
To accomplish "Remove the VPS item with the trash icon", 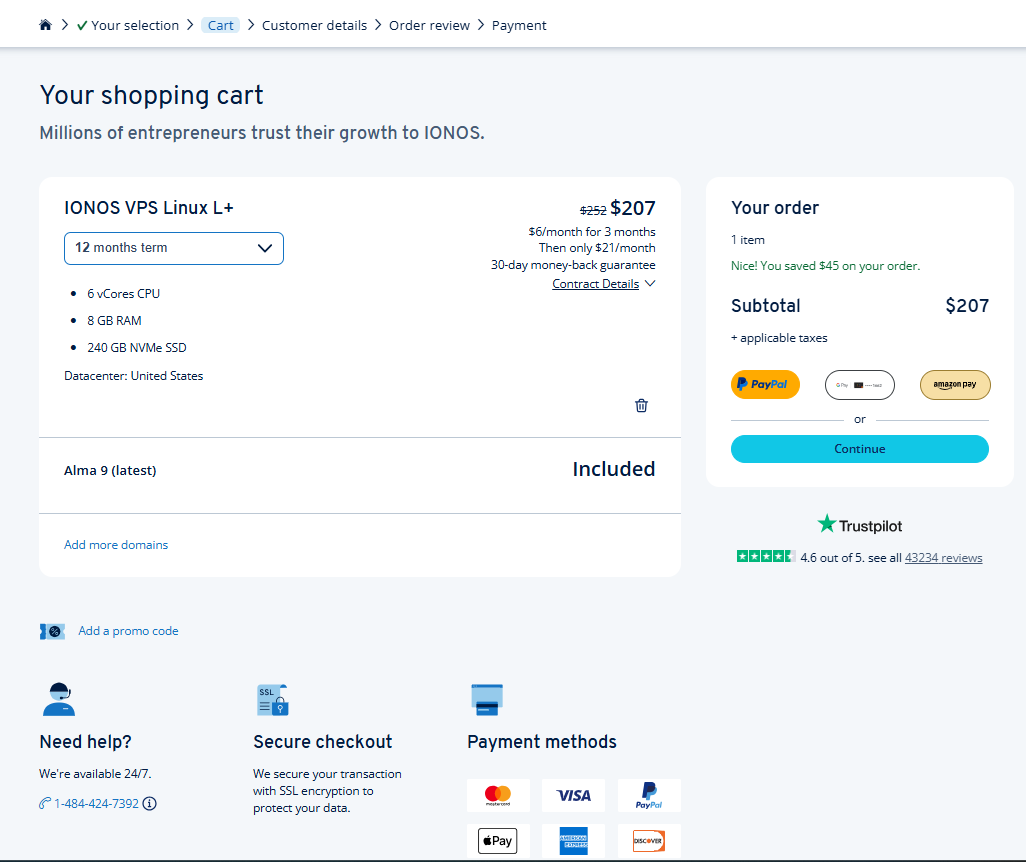I will pyautogui.click(x=641, y=405).
